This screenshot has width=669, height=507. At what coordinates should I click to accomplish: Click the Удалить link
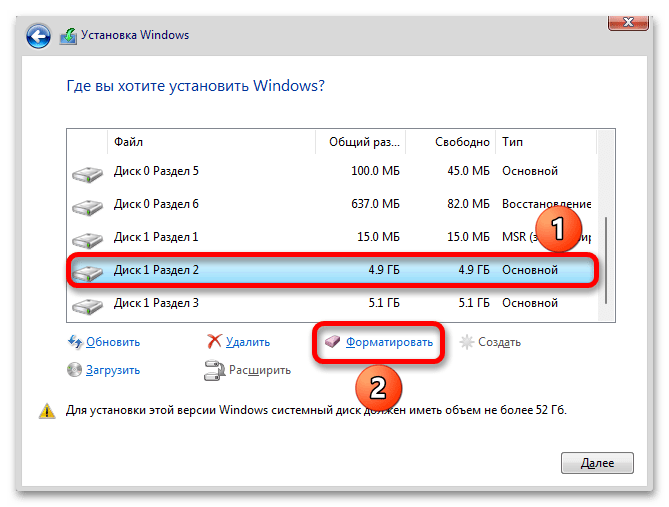pos(248,342)
